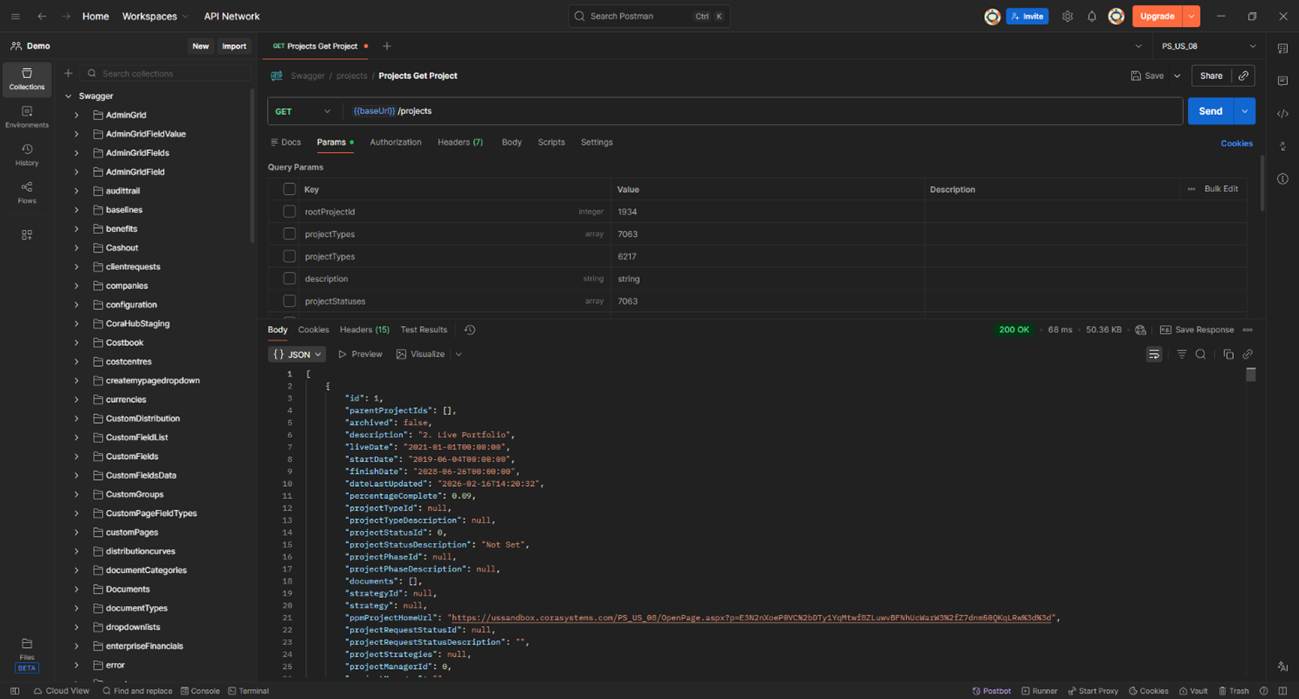Enable the description parameter checkbox

(x=289, y=279)
